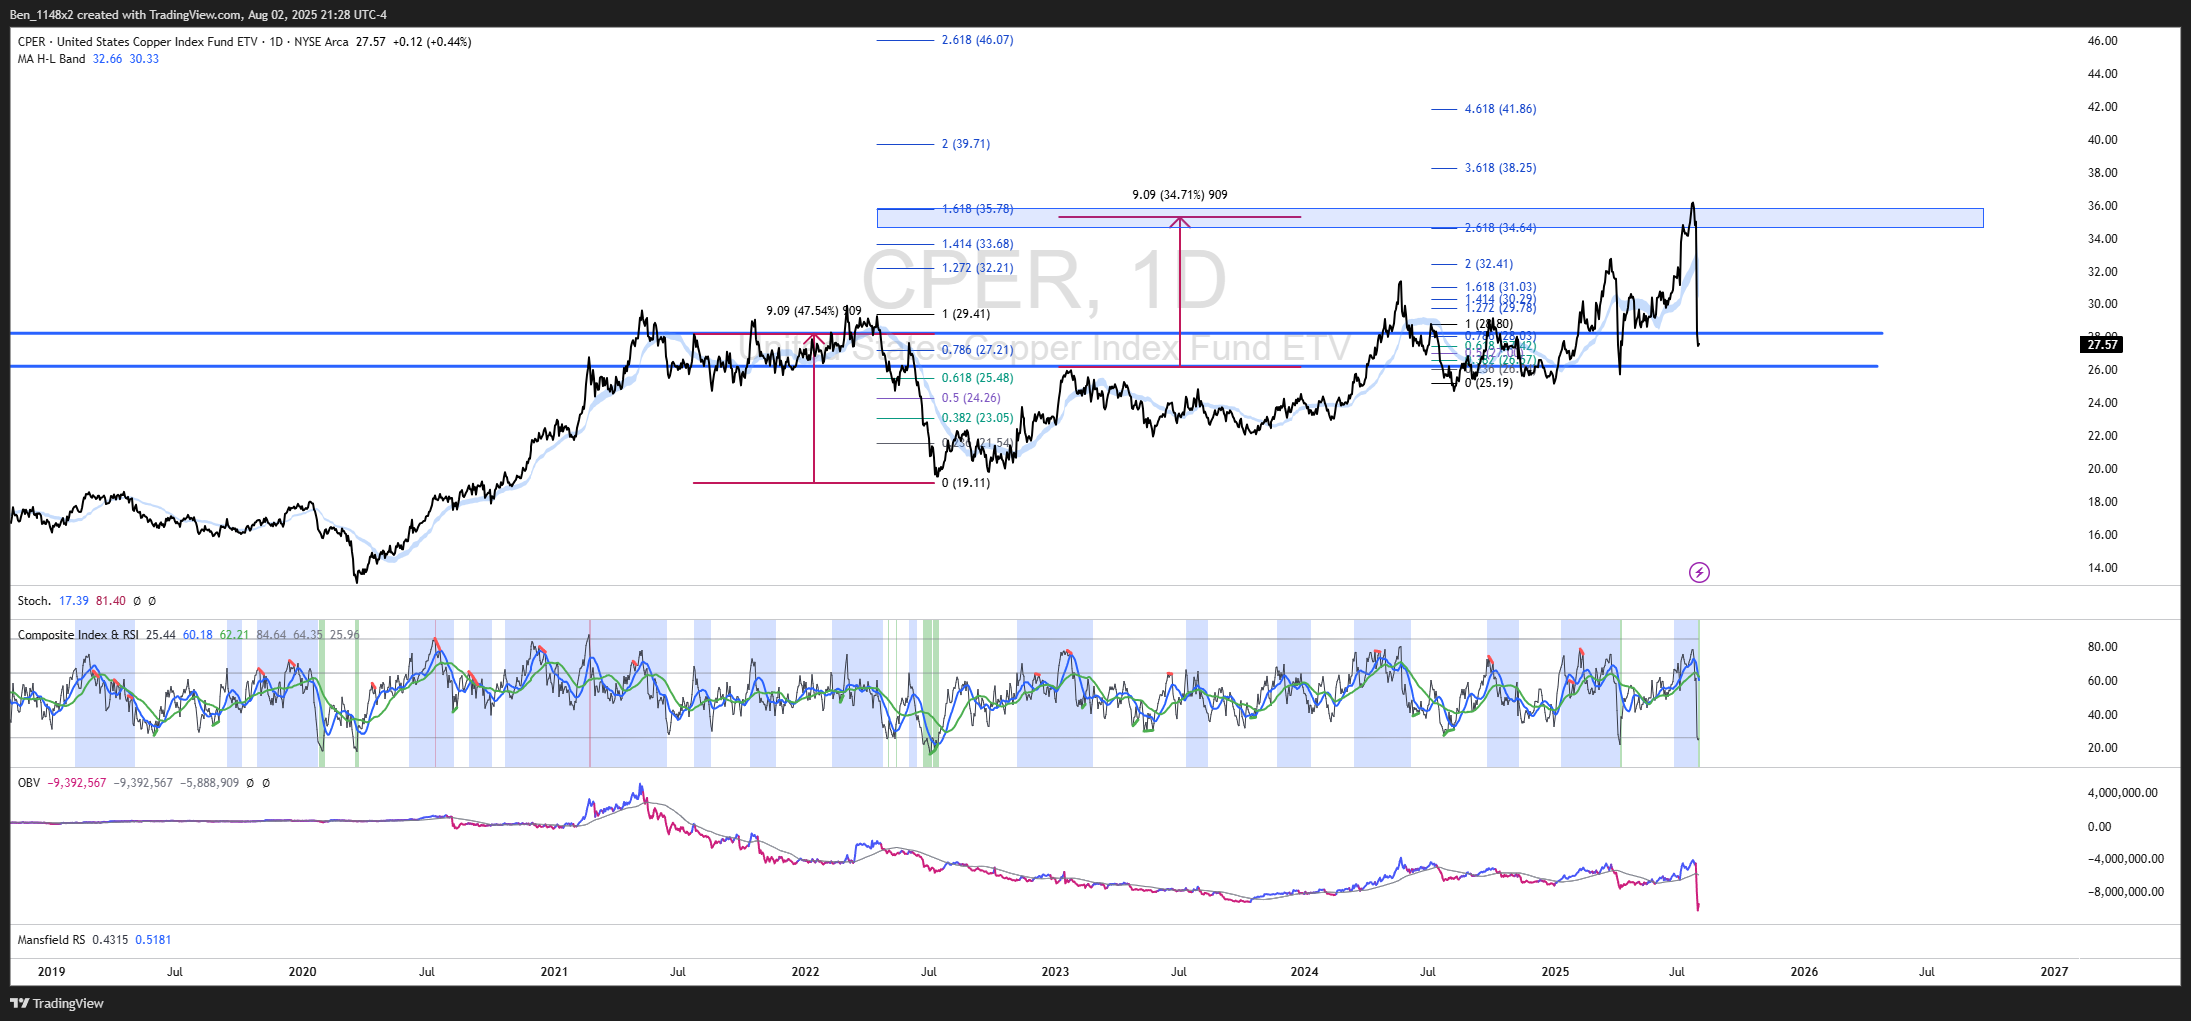Viewport: 2191px width, 1021px height.
Task: Select the Fib level 2.618 (46.07) label
Action: [977, 40]
